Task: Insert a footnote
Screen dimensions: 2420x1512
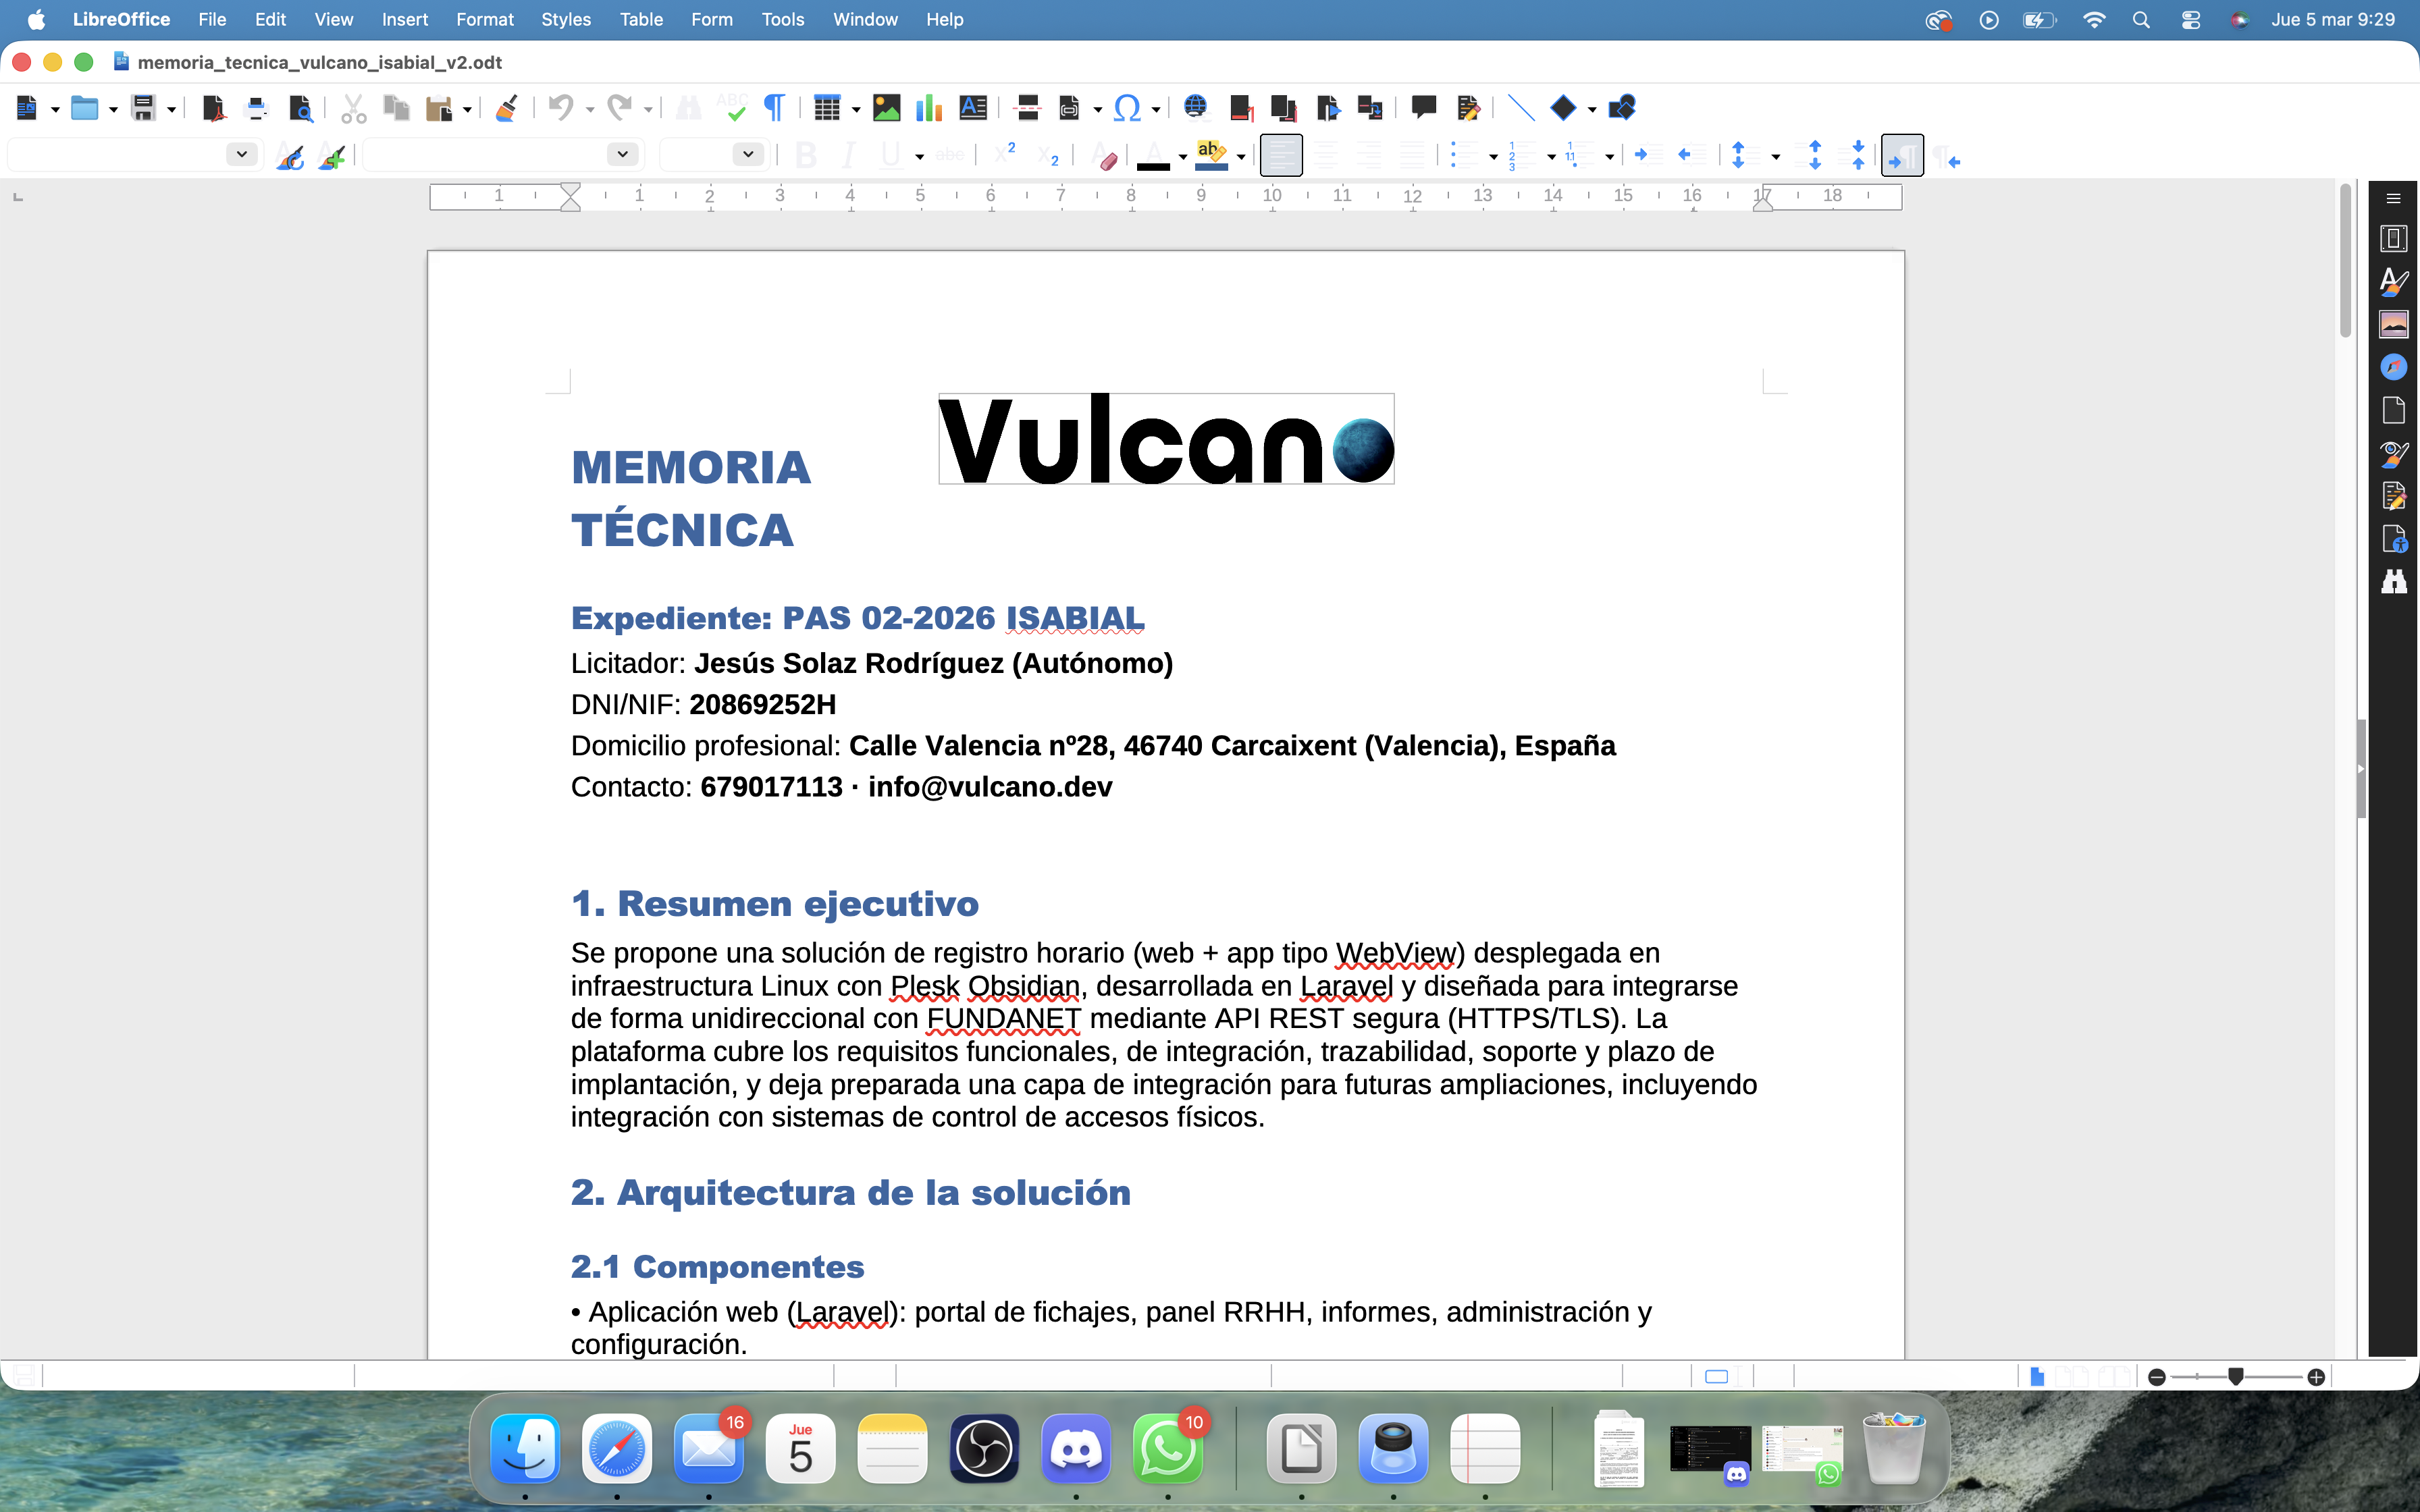Action: pyautogui.click(x=1241, y=108)
